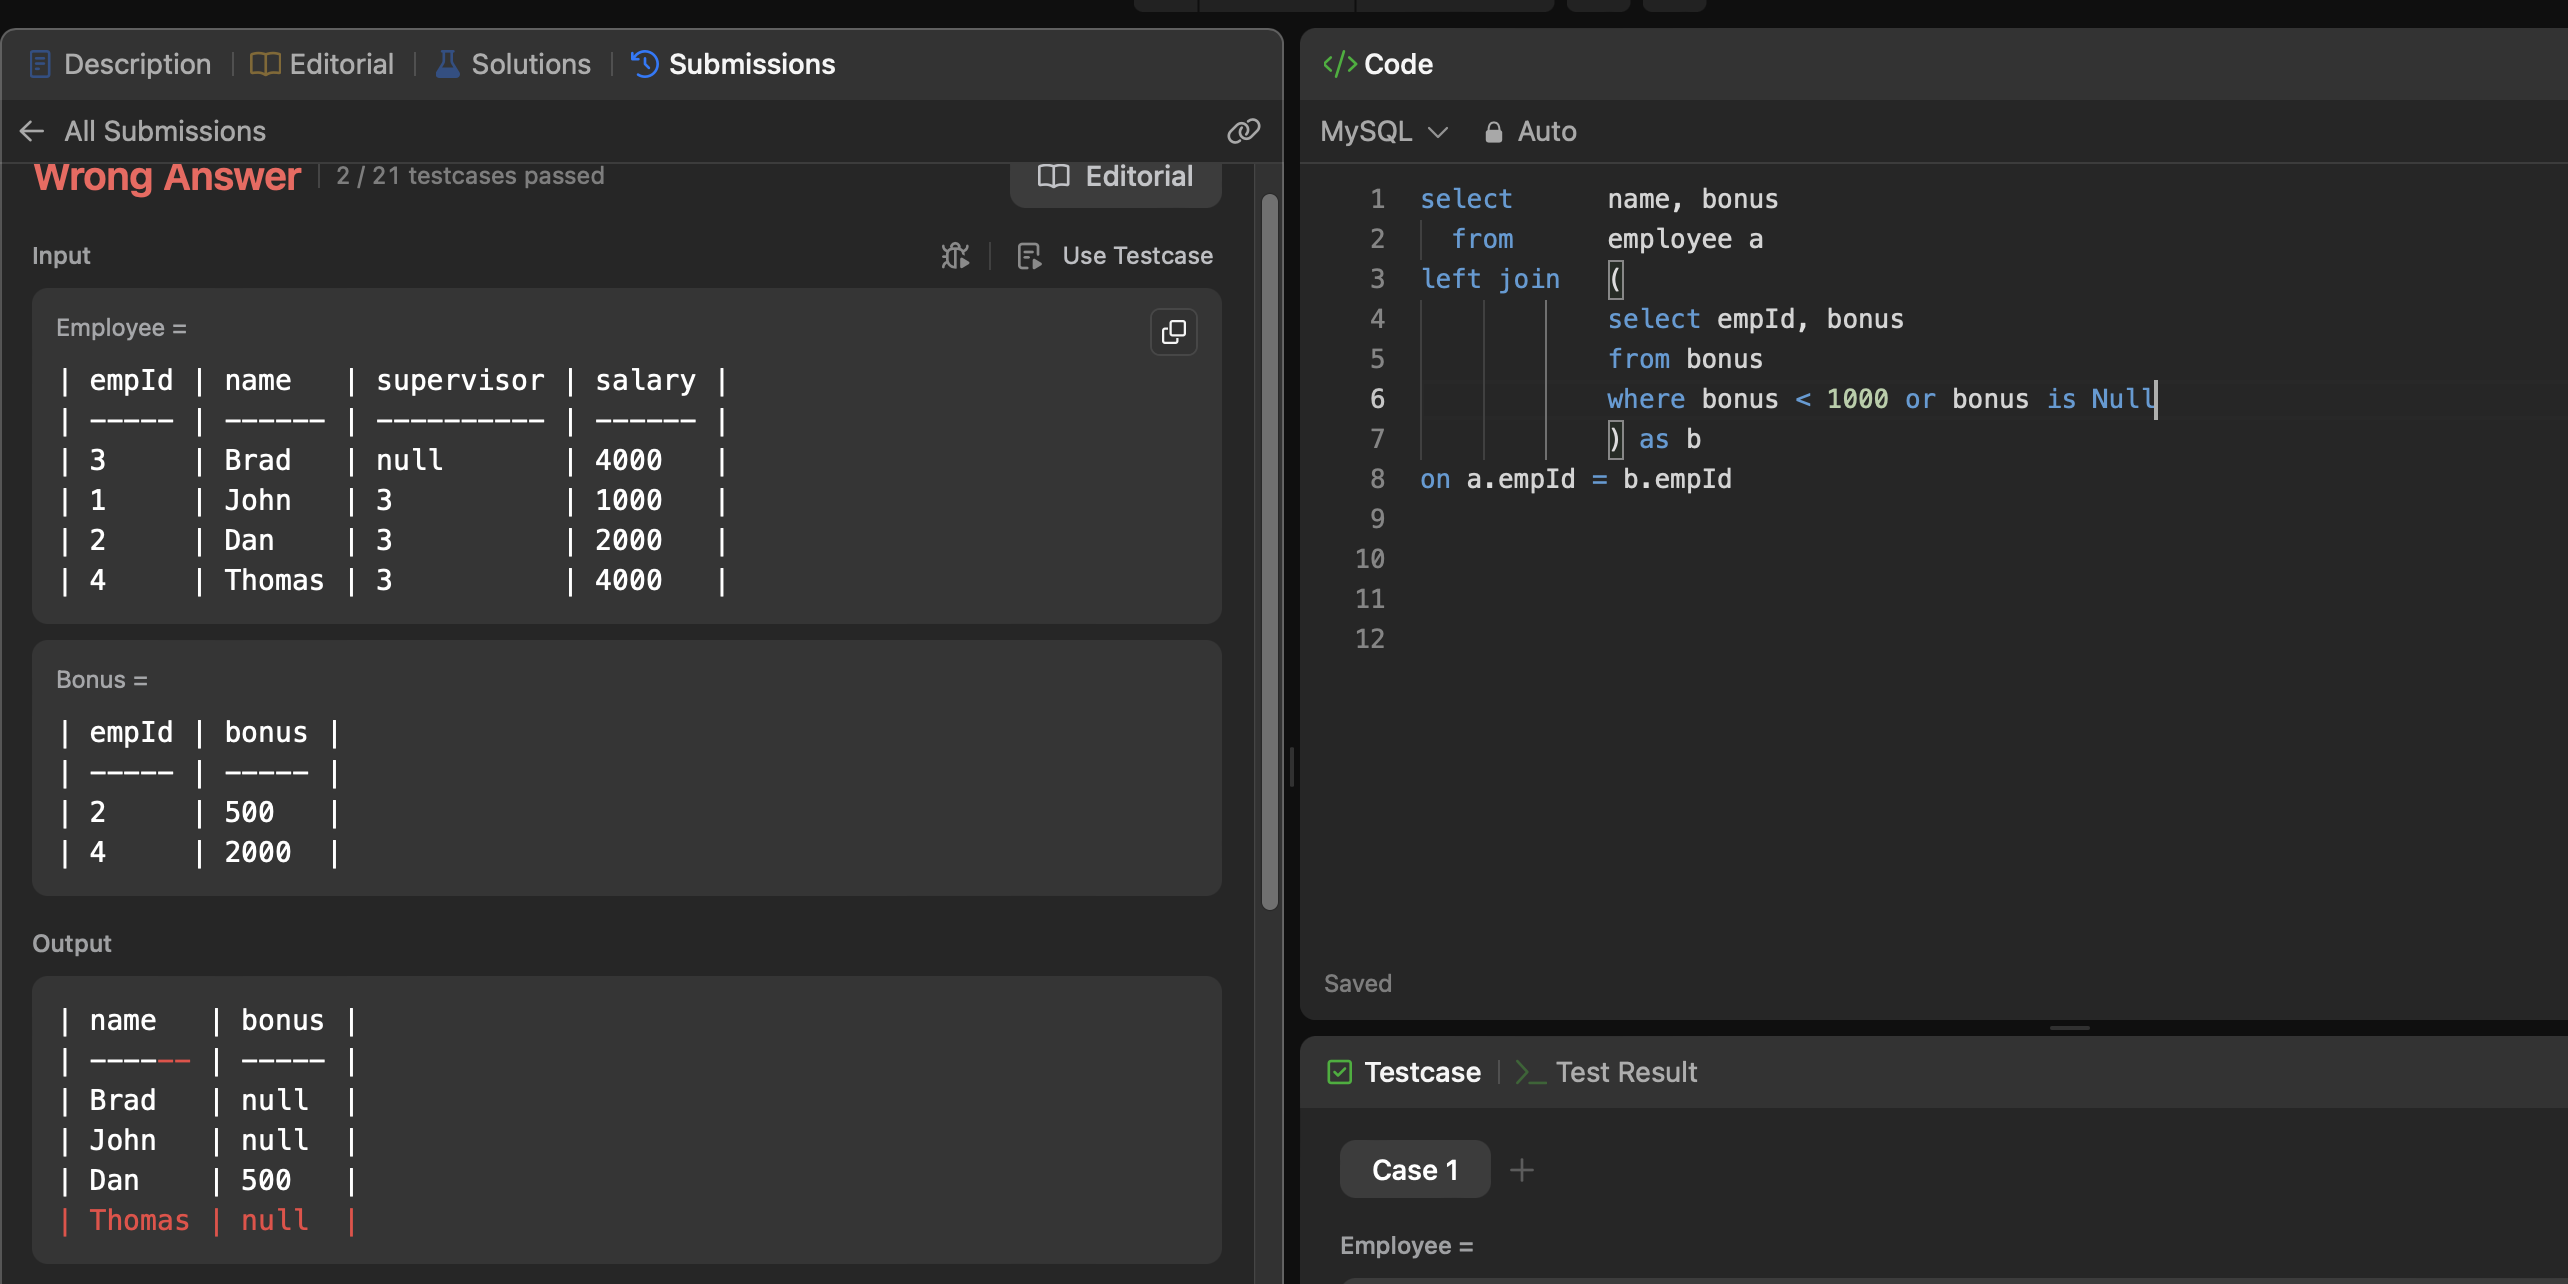Click the Use Testcase icon
The width and height of the screenshot is (2568, 1284).
coord(1029,256)
